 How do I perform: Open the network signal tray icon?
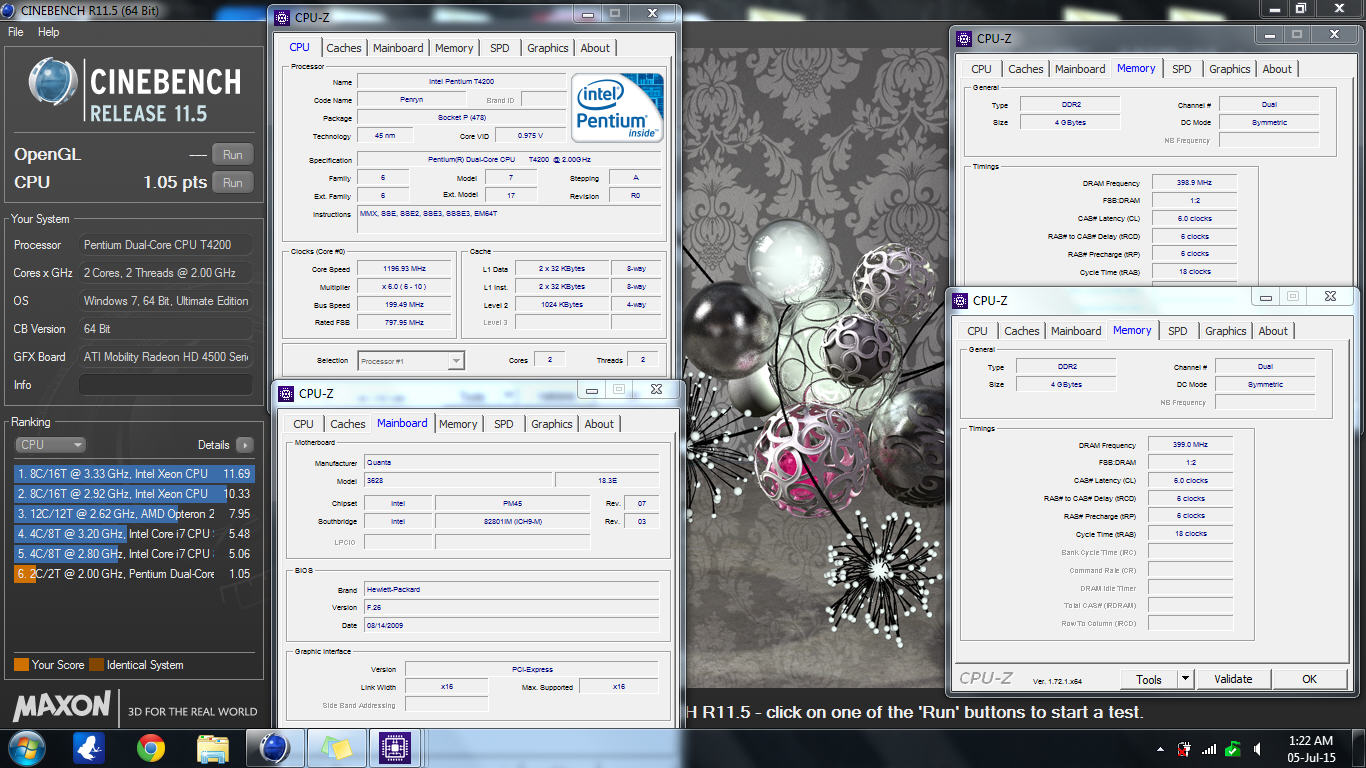[x=1209, y=749]
